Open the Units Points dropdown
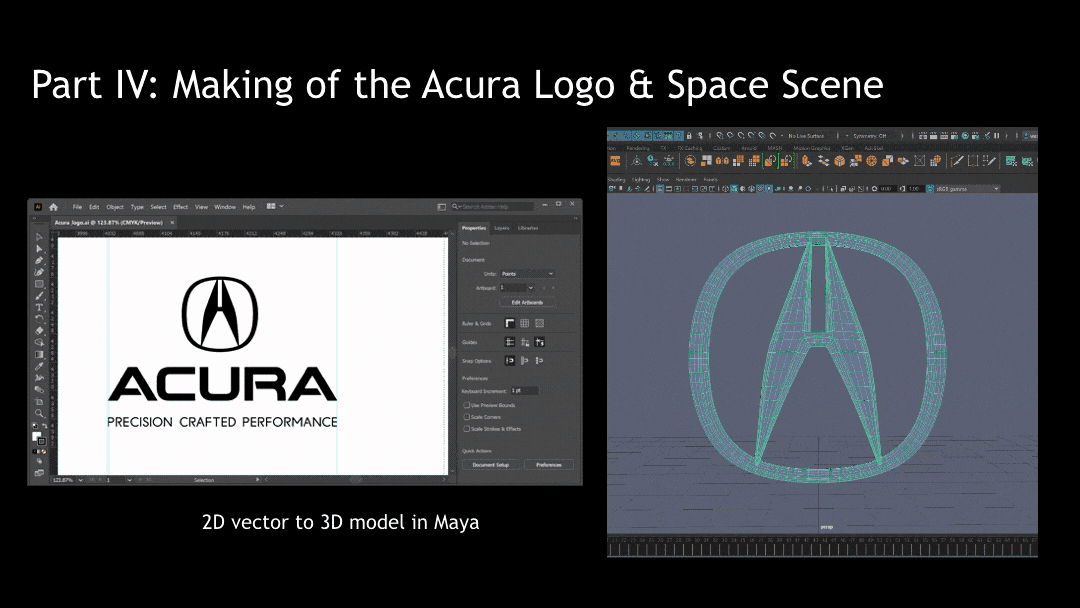The width and height of the screenshot is (1080, 608). coord(527,274)
